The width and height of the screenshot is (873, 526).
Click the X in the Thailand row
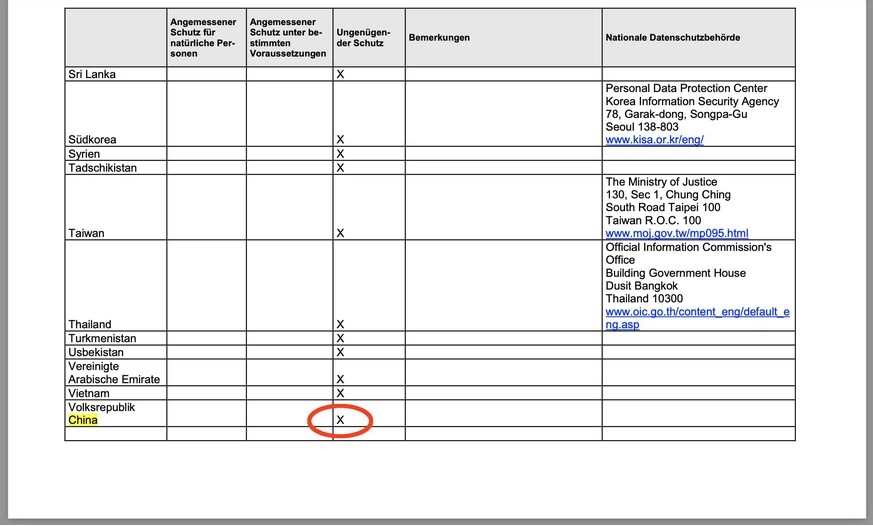340,324
